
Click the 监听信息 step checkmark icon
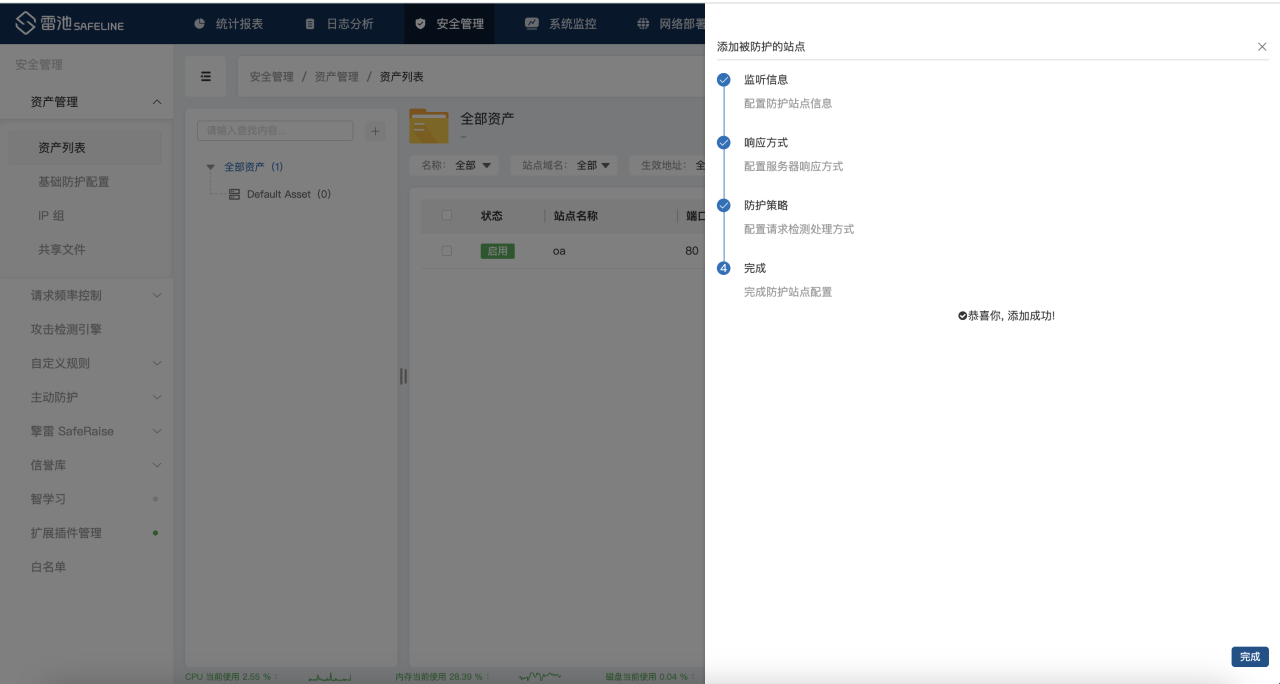(x=724, y=80)
